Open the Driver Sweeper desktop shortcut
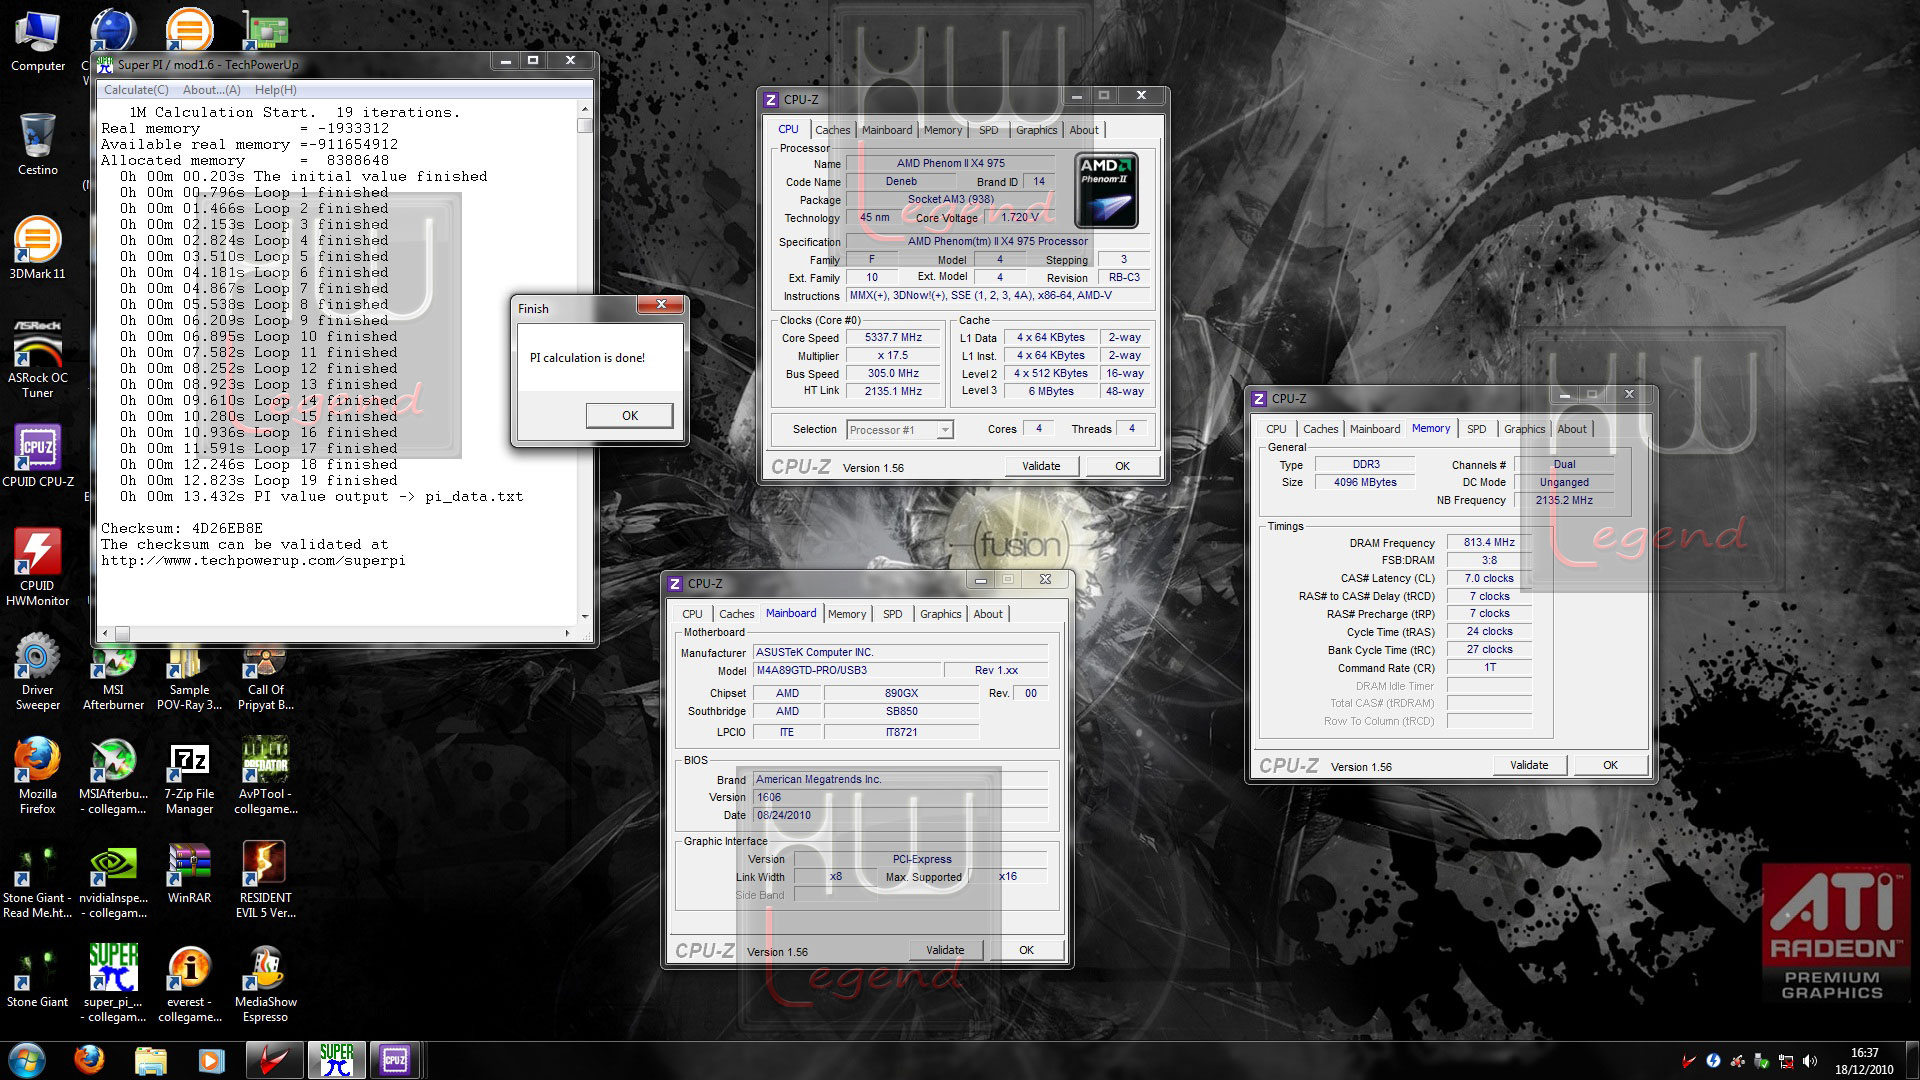This screenshot has height=1080, width=1920. coord(38,671)
